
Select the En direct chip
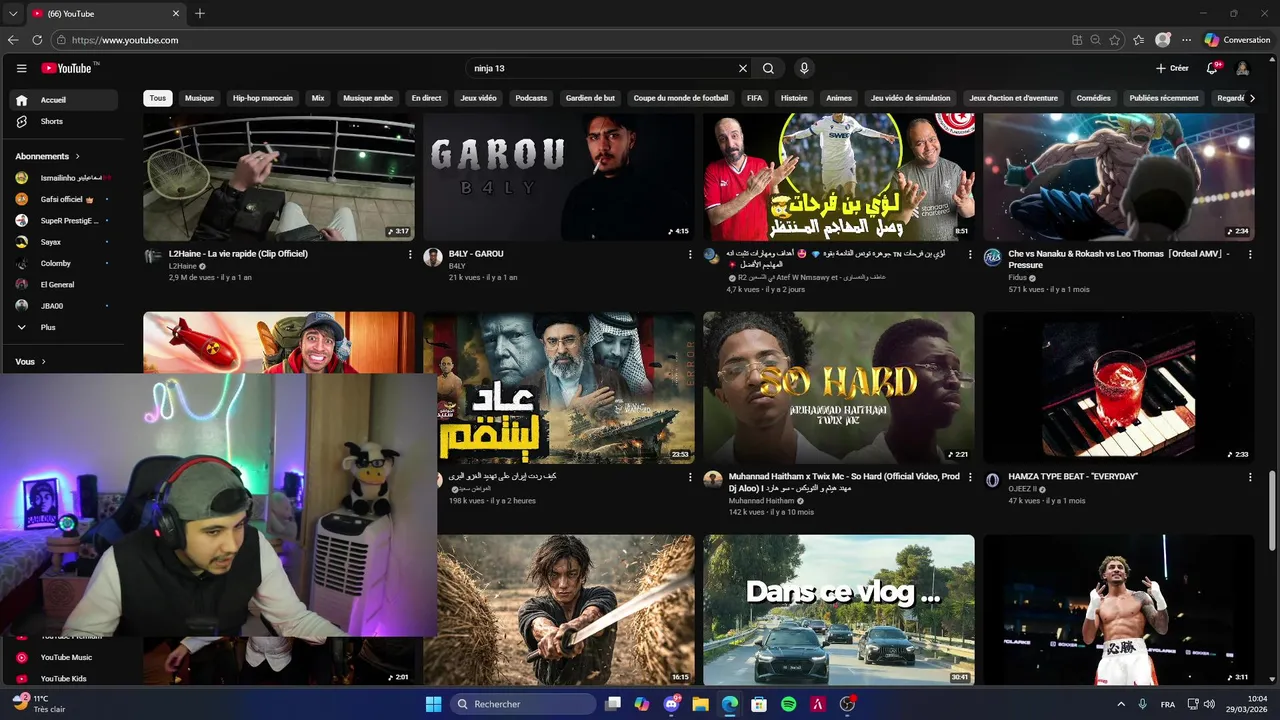(x=426, y=98)
